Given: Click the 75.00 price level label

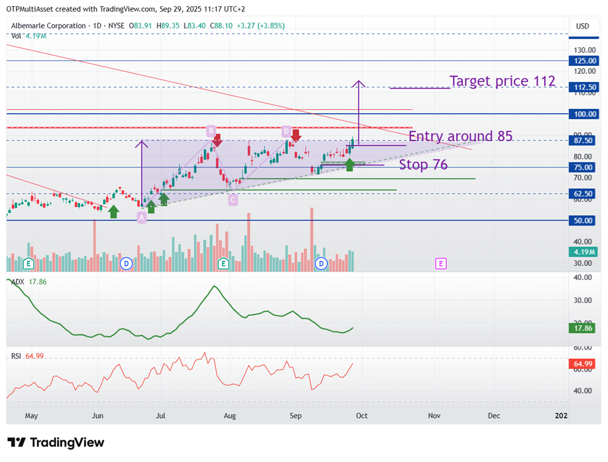Looking at the screenshot, I should [582, 167].
